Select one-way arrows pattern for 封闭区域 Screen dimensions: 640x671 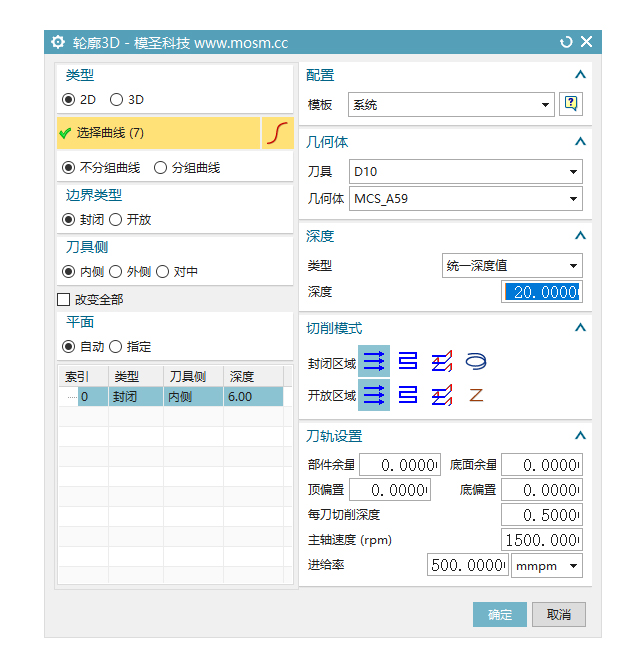[x=374, y=361]
